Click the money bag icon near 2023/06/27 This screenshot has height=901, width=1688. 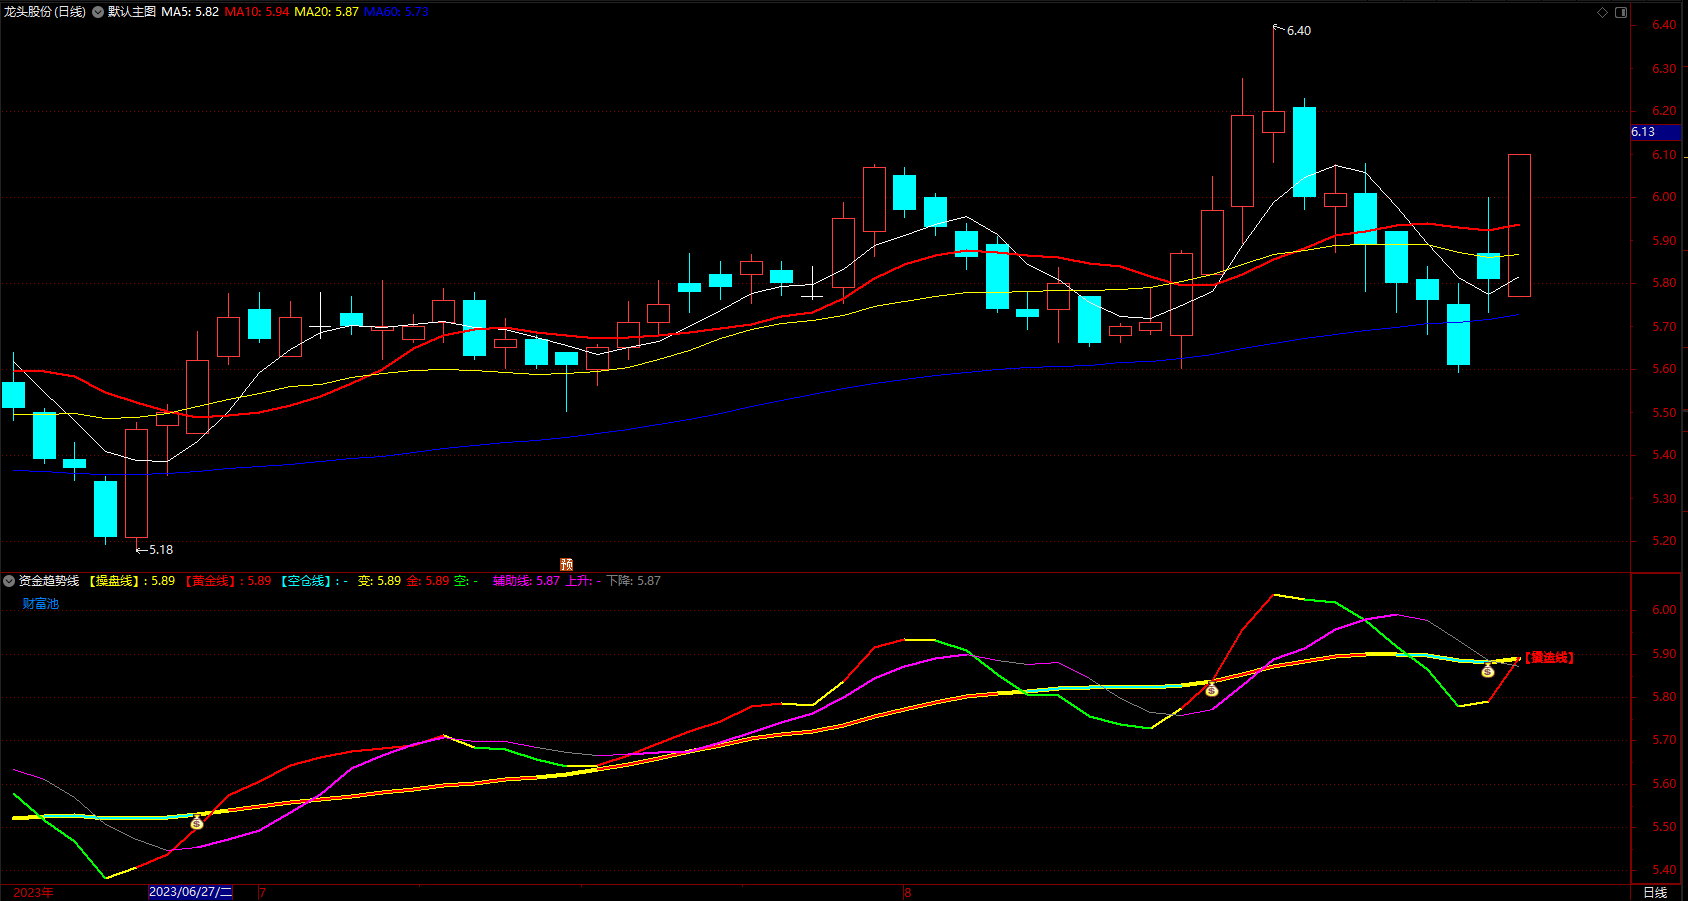tap(197, 822)
